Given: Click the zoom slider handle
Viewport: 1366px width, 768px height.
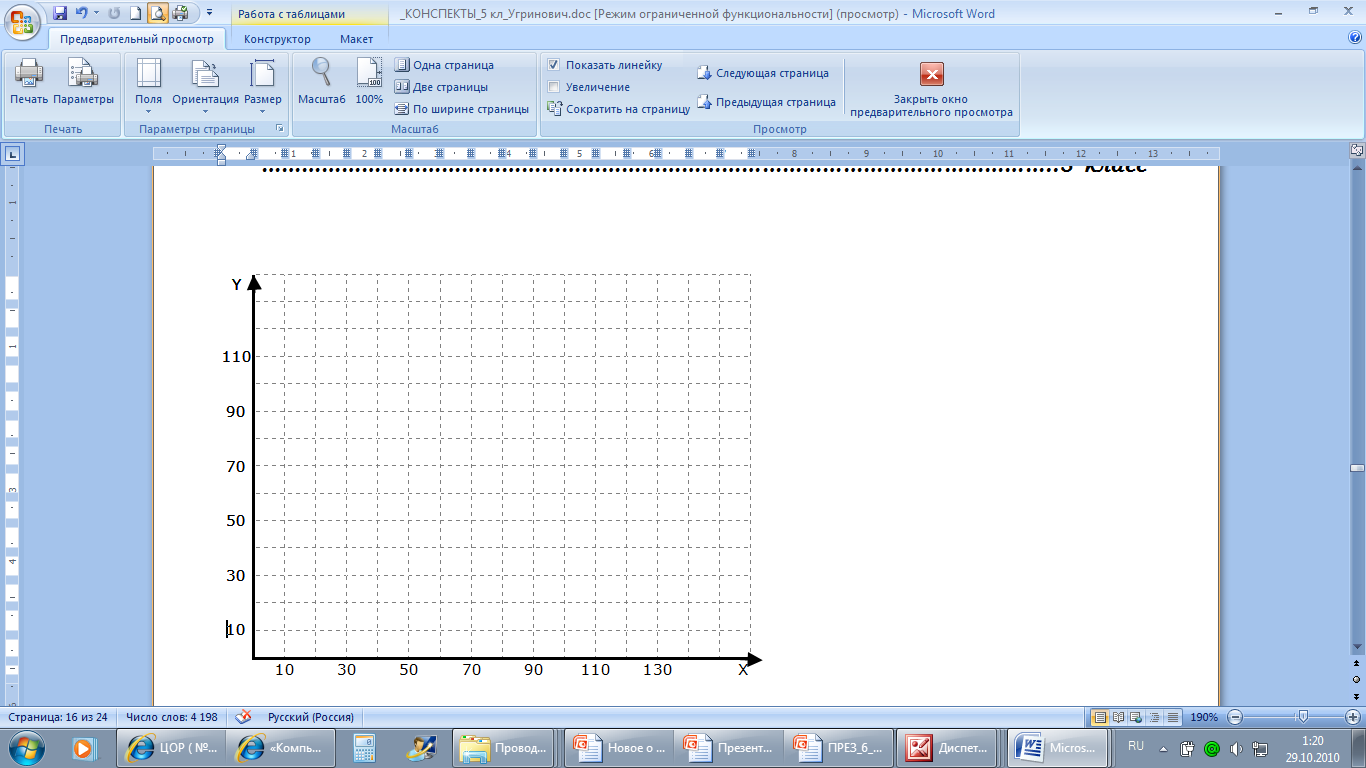Looking at the screenshot, I should point(1302,716).
